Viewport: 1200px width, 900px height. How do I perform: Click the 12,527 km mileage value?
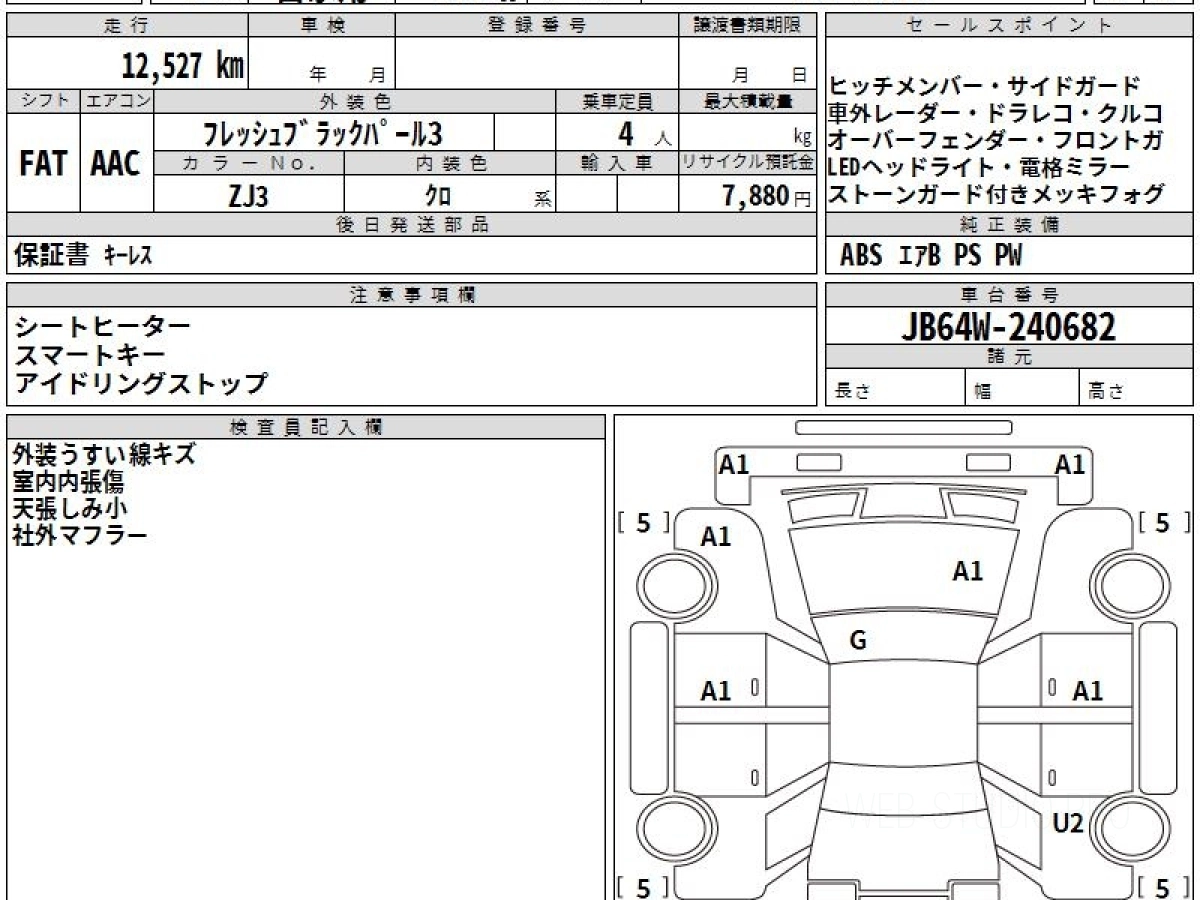[182, 66]
